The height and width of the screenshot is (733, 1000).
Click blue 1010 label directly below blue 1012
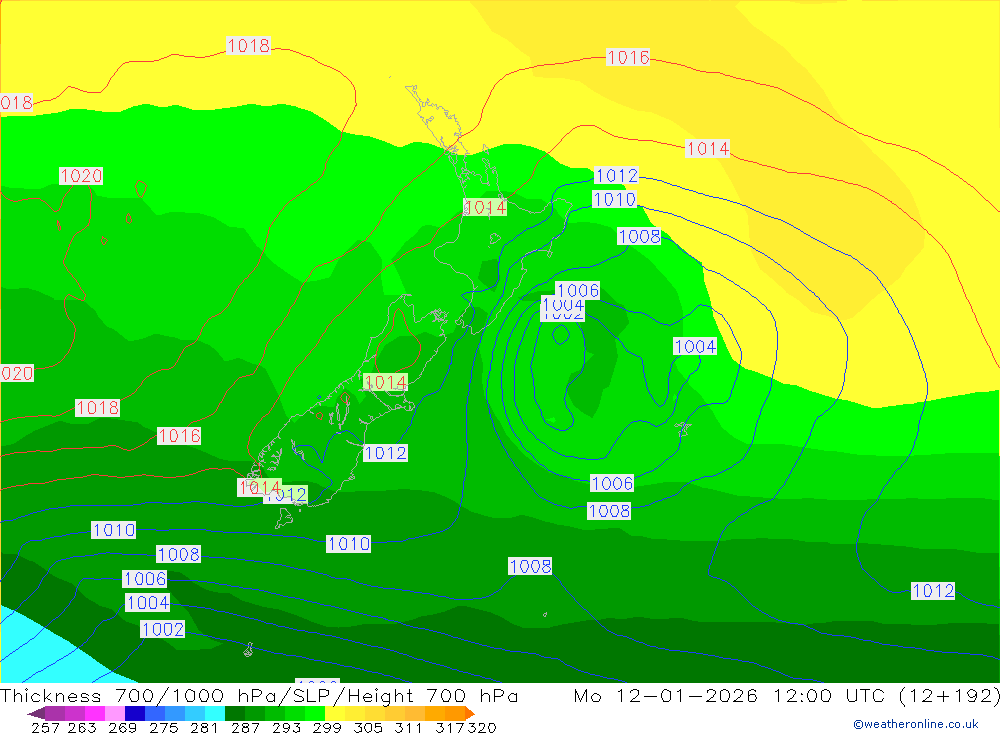pos(614,199)
